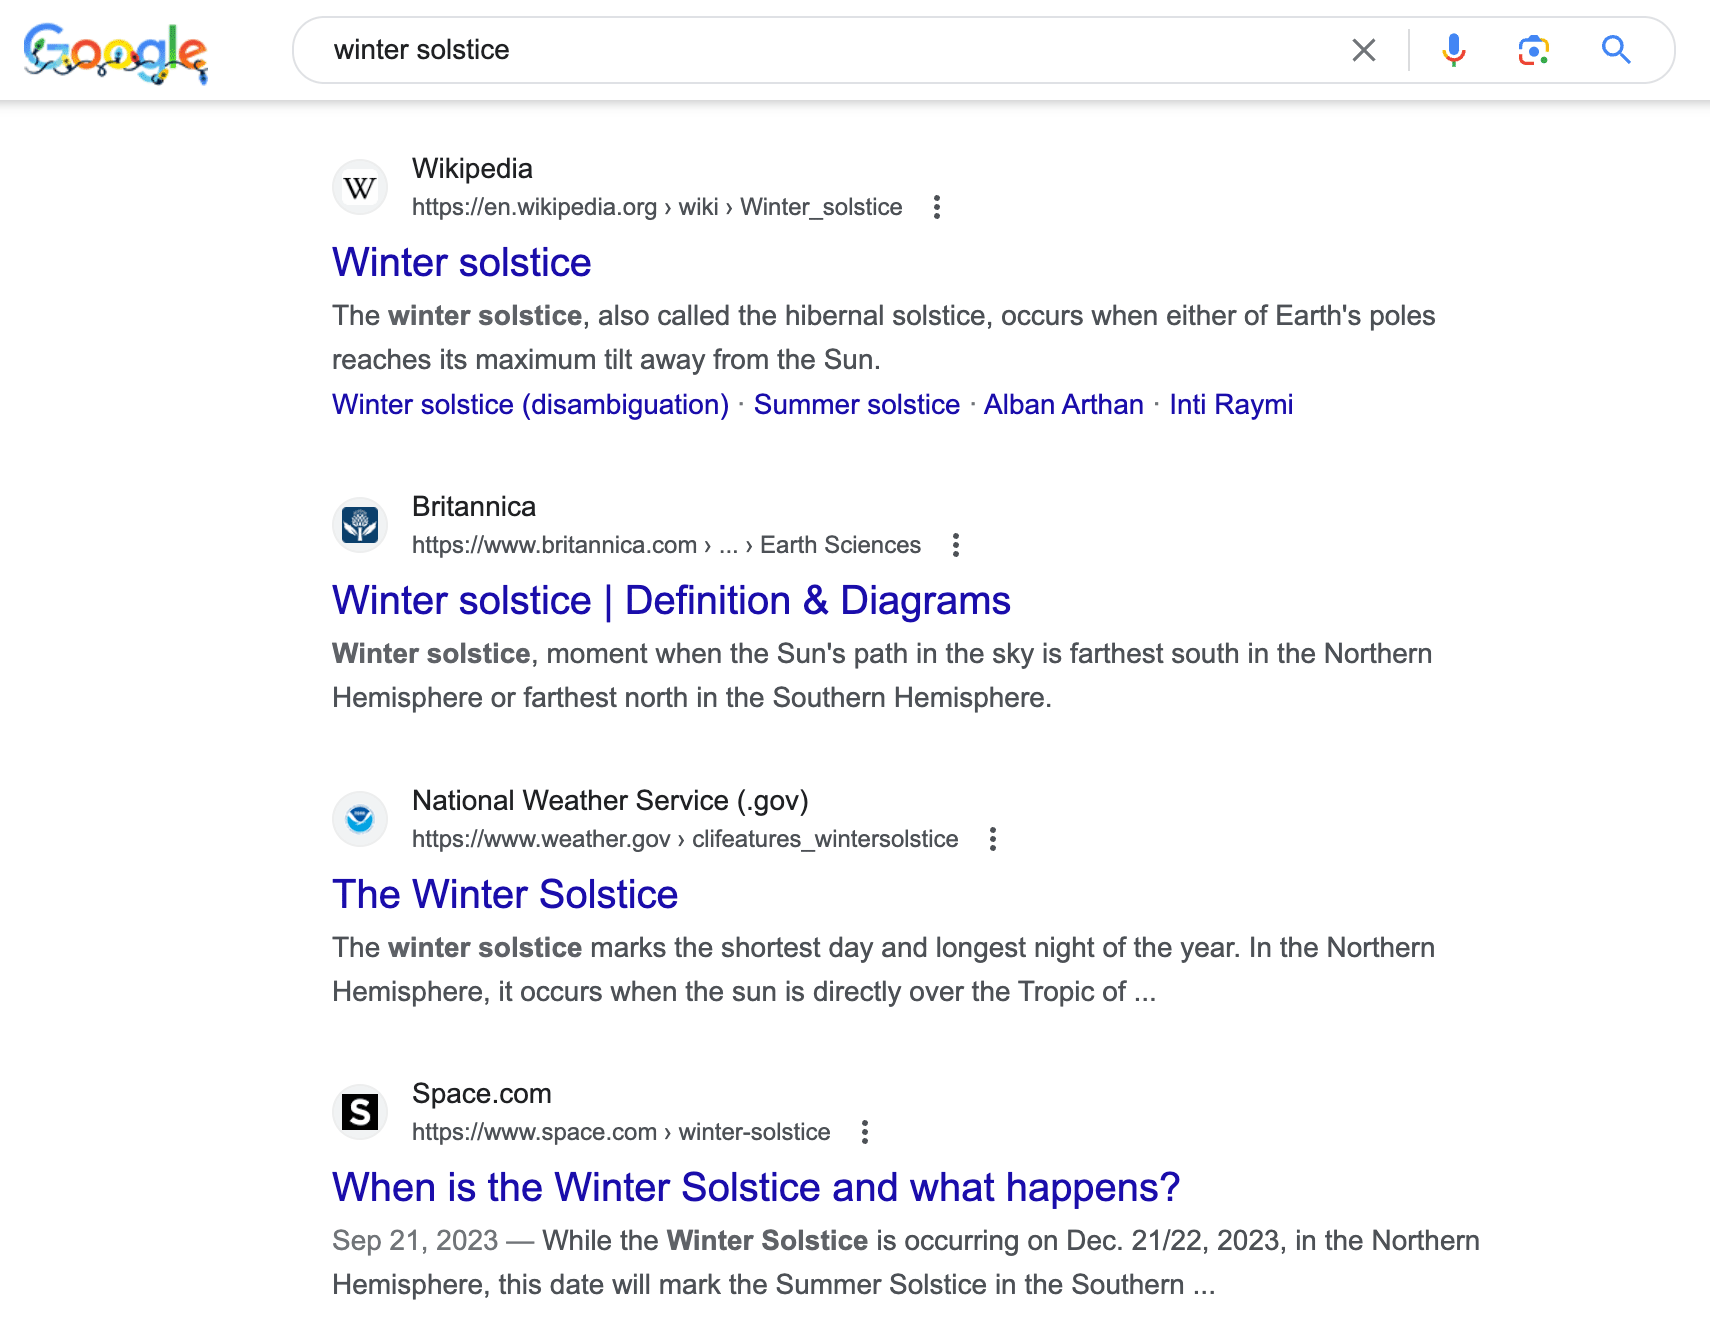Viewport: 1710px width, 1342px height.
Task: Click the National Weather Service favicon
Action: click(359, 818)
